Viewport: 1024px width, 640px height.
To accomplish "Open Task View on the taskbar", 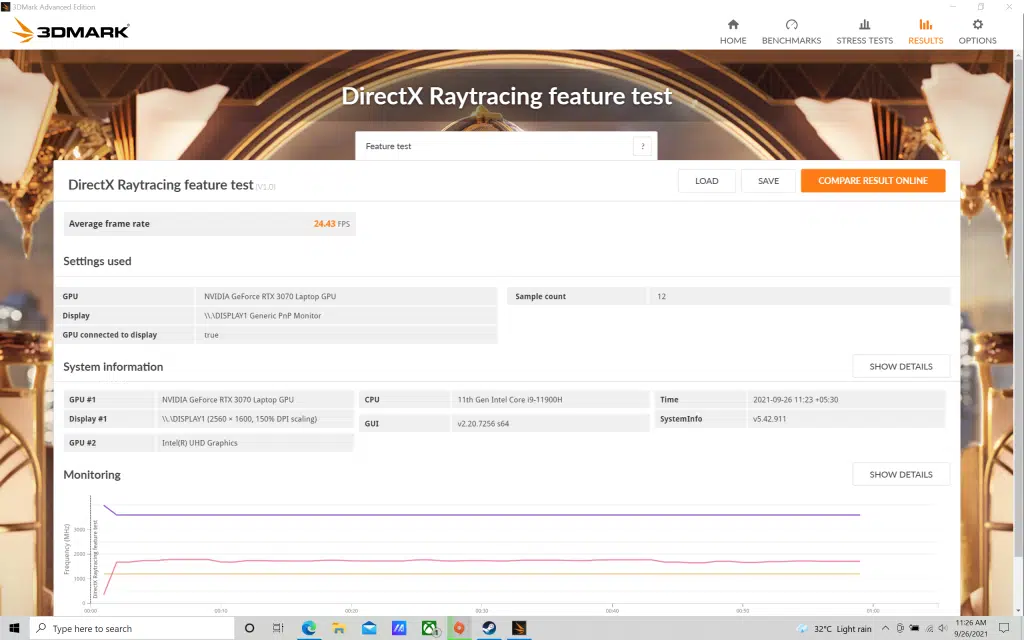I will point(278,628).
